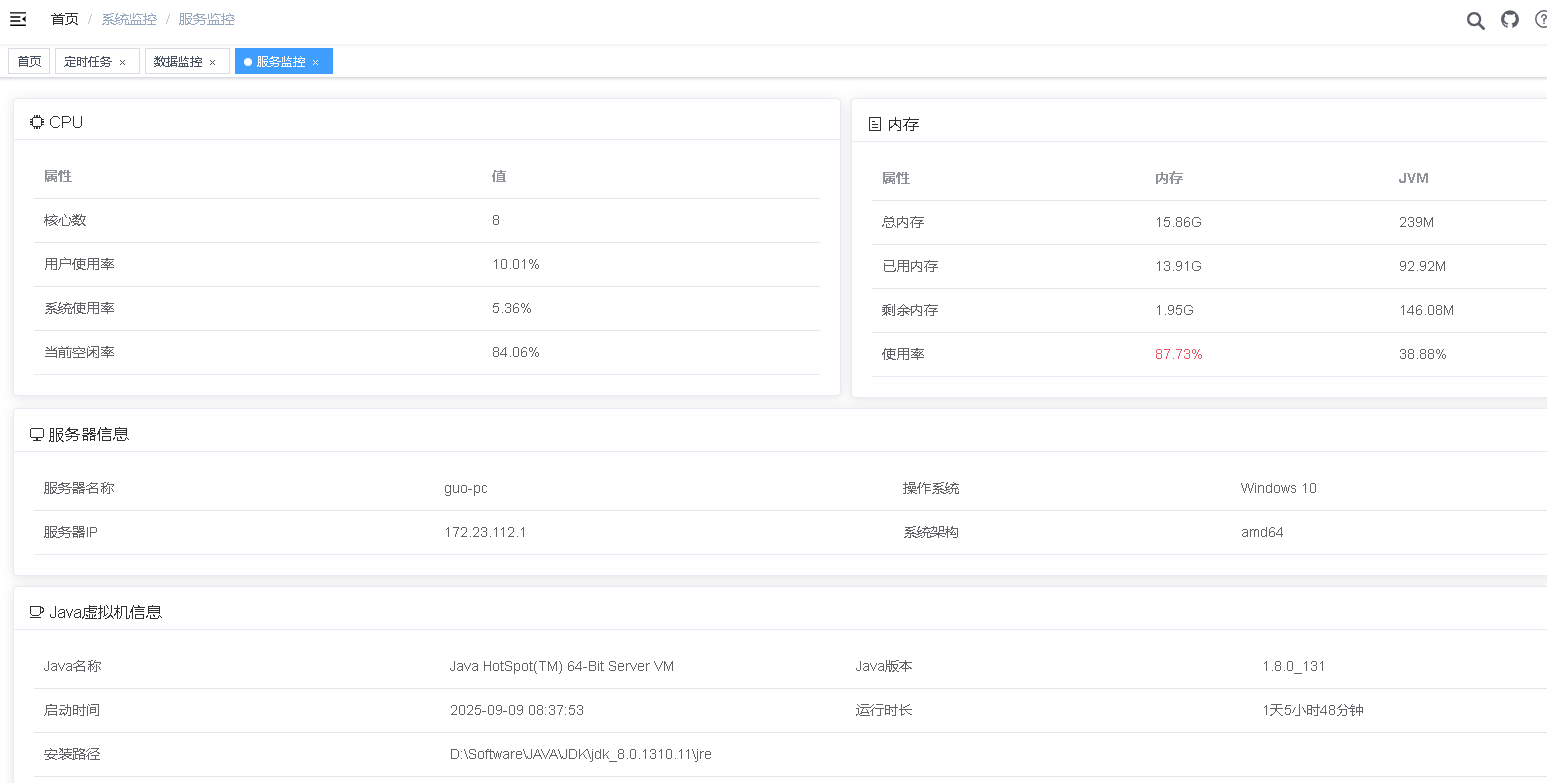1547x783 pixels.
Task: Switch to the 数据监控 tab
Action: 177,61
